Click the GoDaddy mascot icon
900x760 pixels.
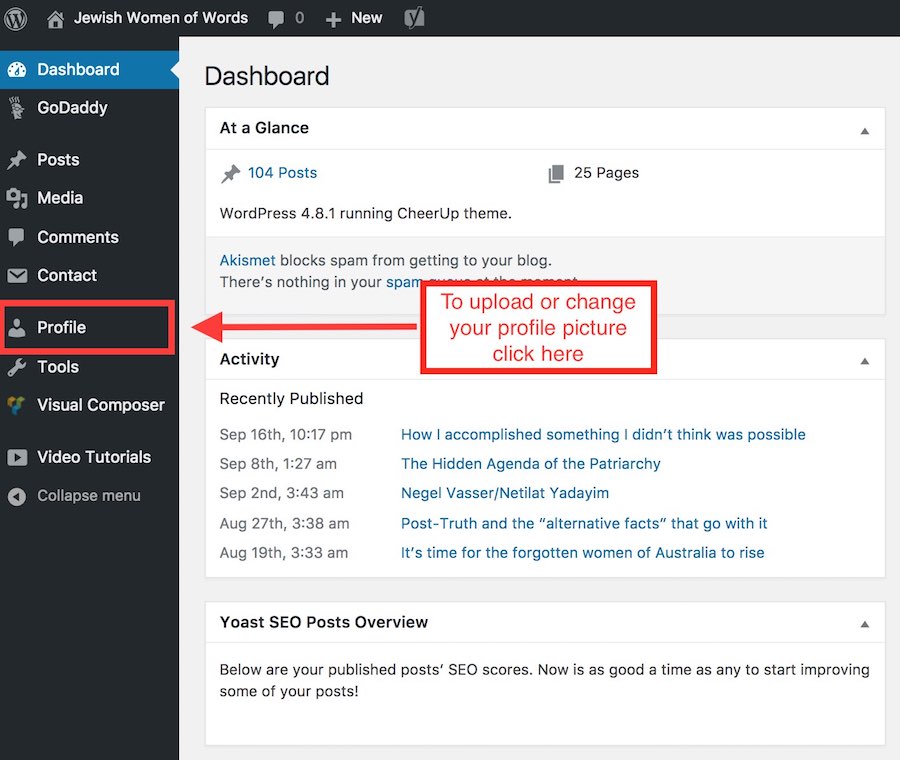tap(17, 108)
